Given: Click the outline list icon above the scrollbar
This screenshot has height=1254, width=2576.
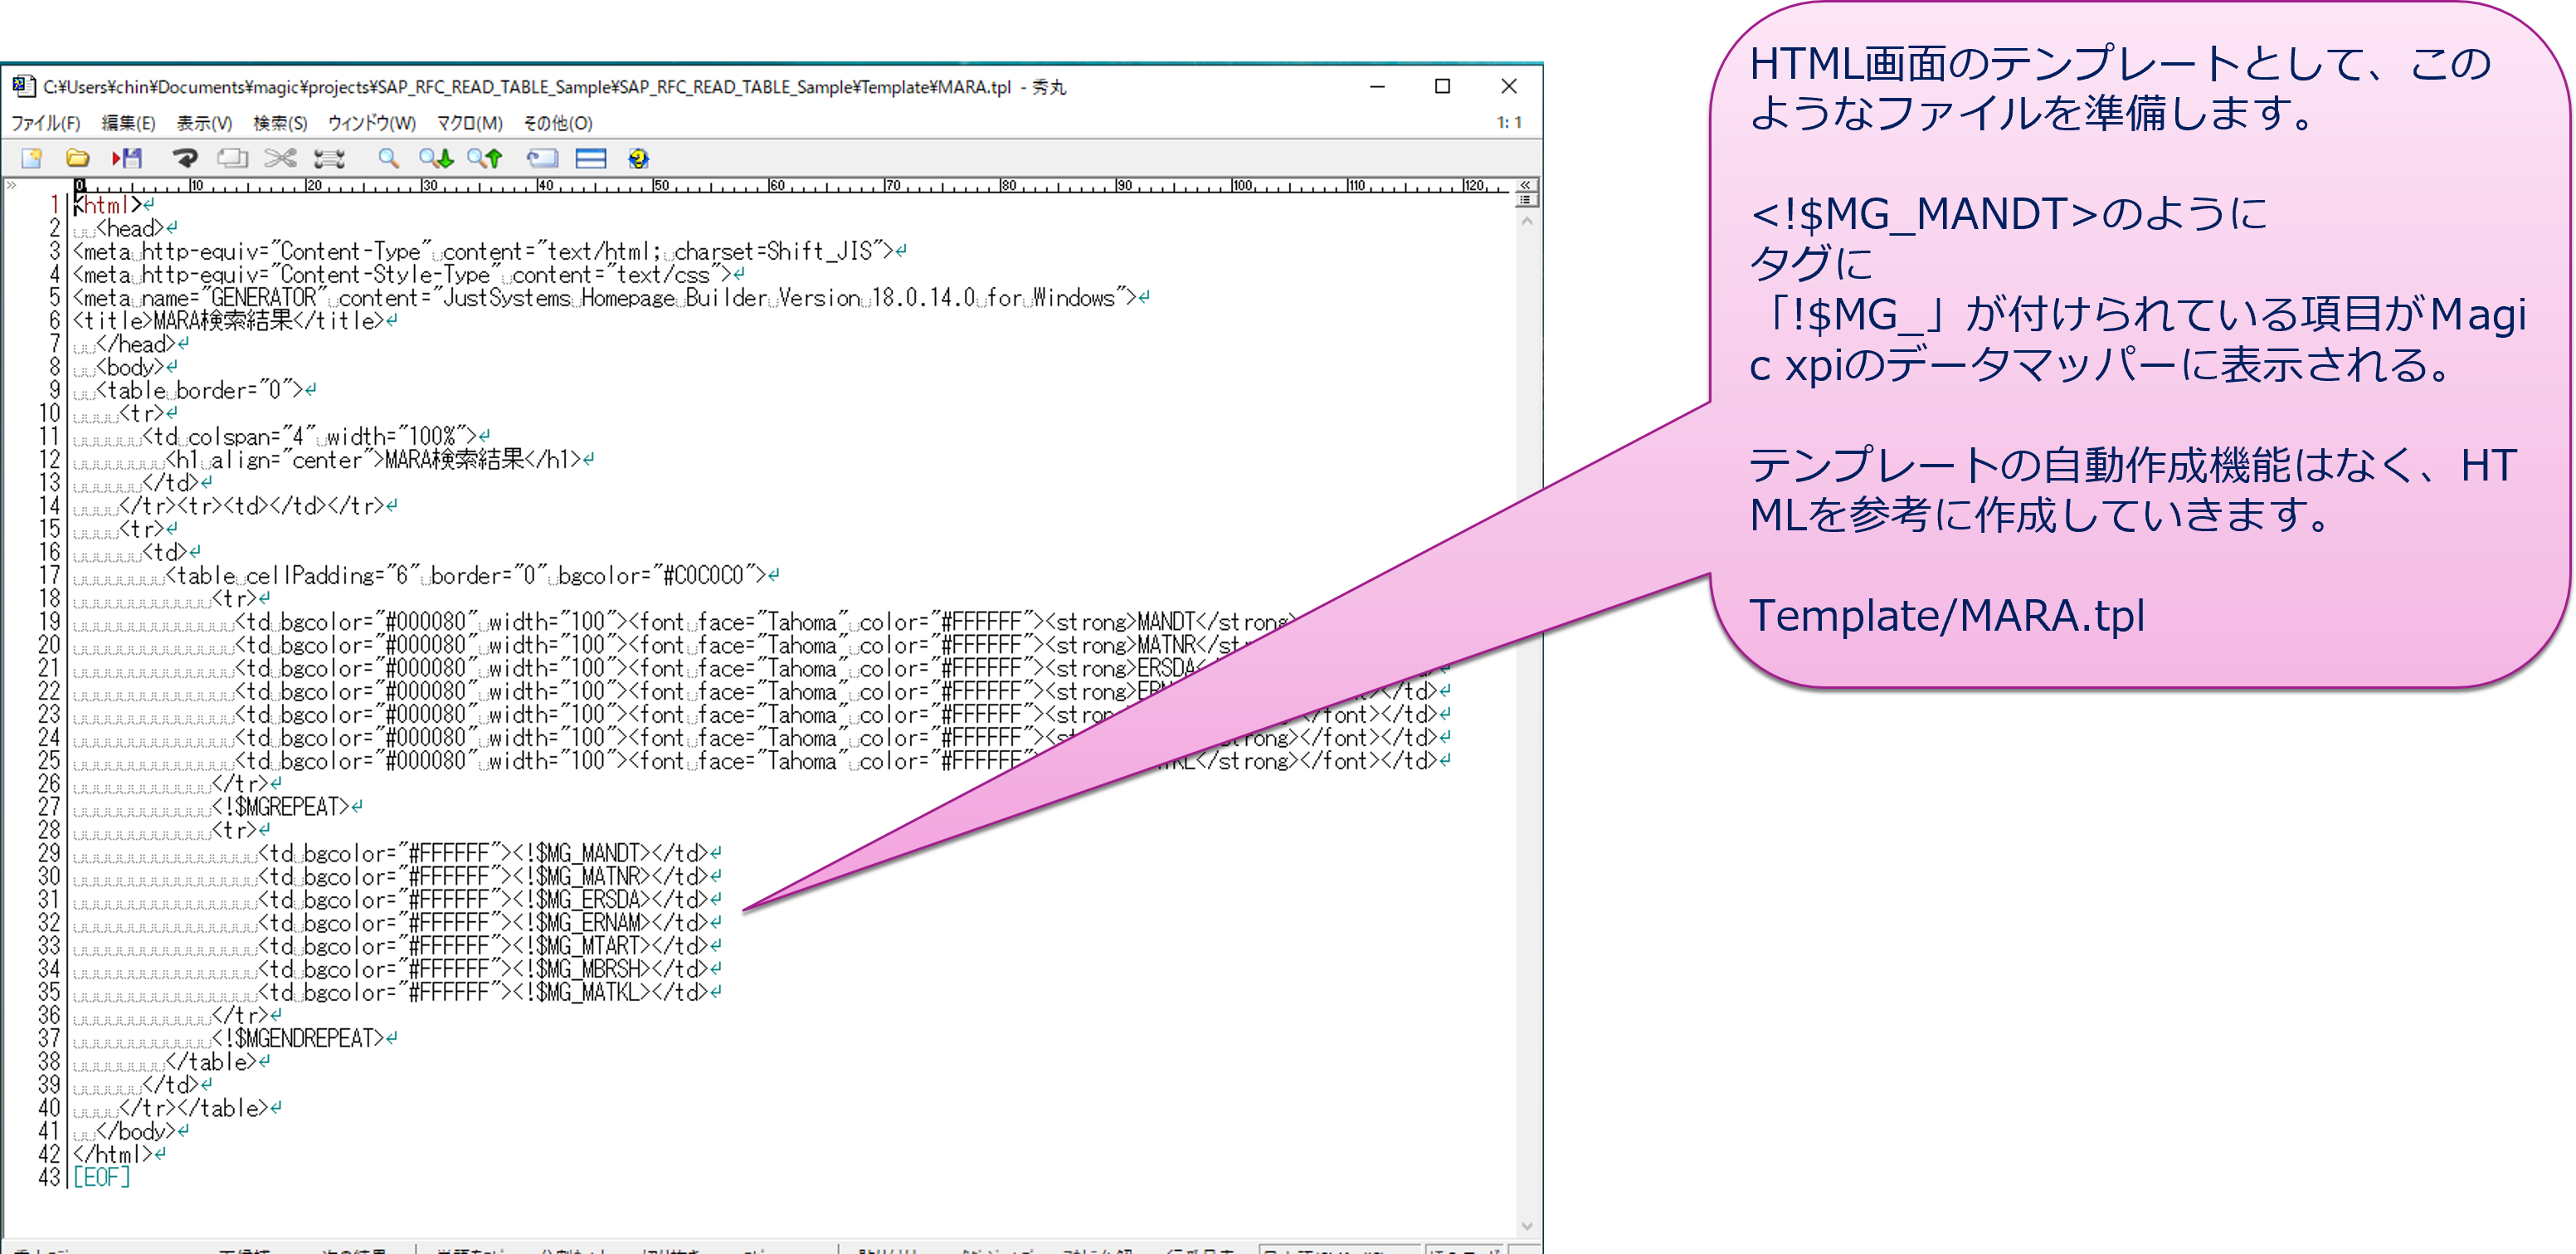Looking at the screenshot, I should click(1526, 200).
